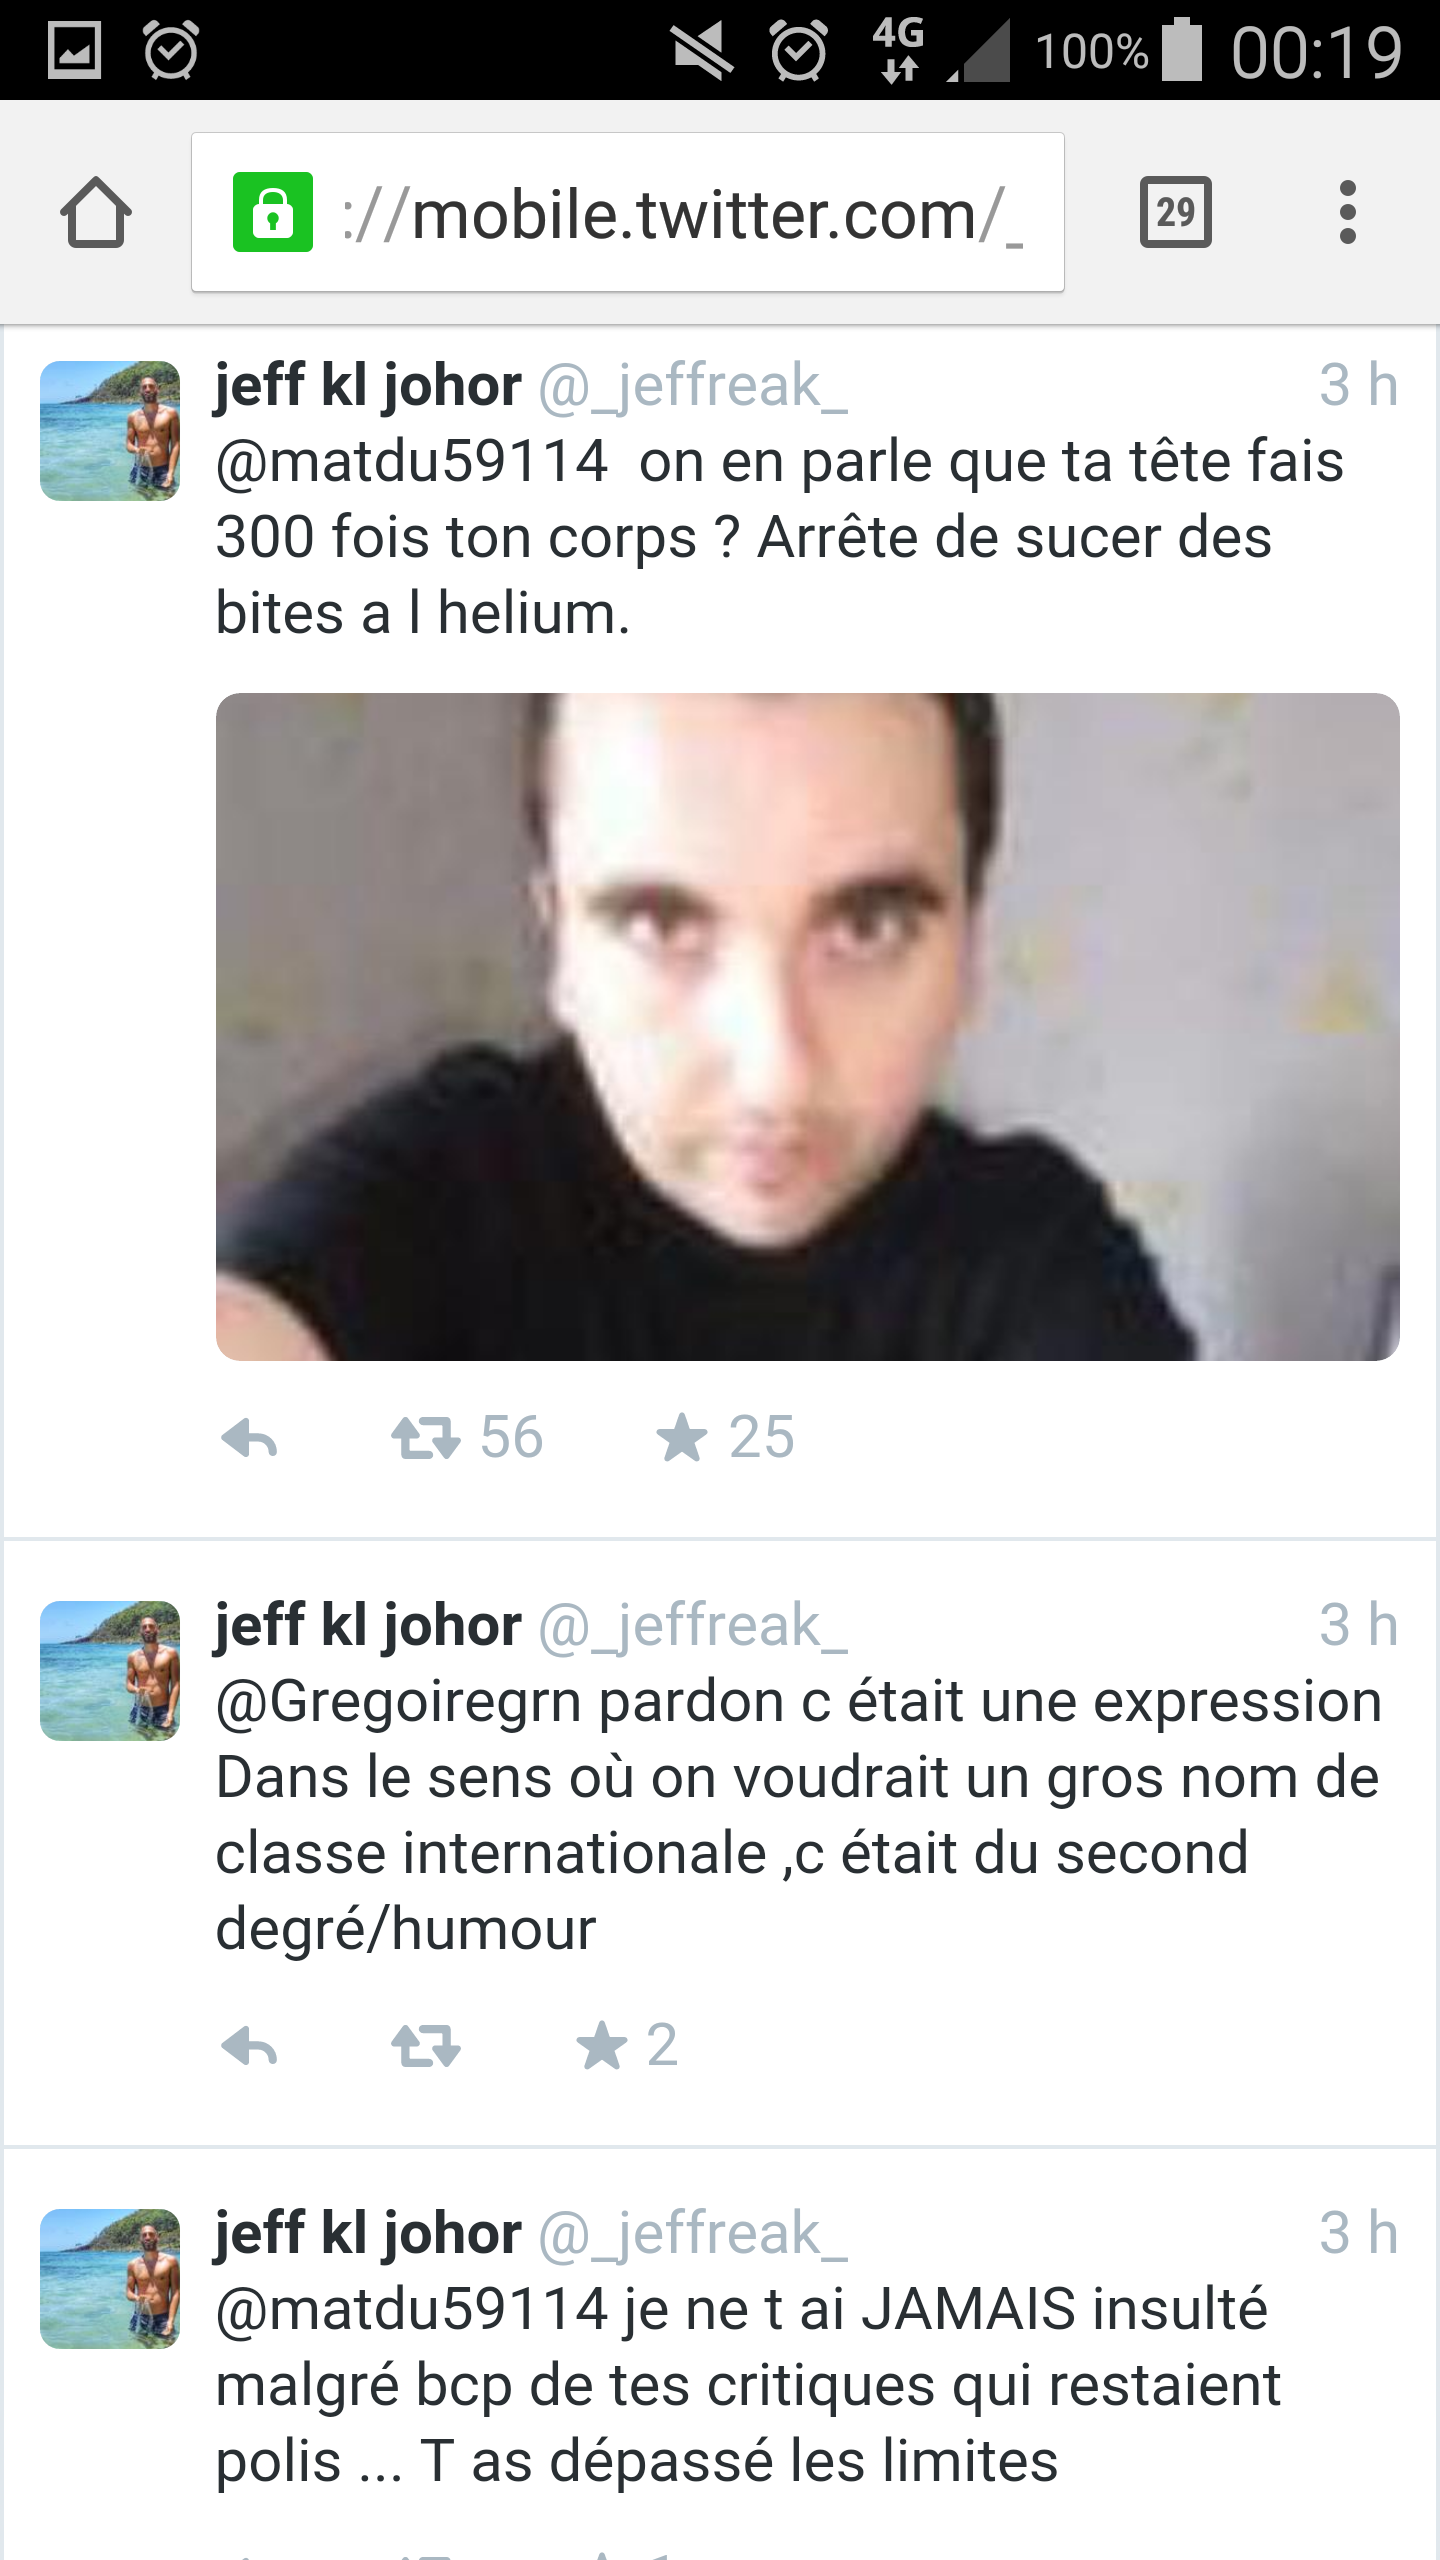Tap the green secure lock icon
Screen dimensions: 1440x2560
[x=273, y=212]
